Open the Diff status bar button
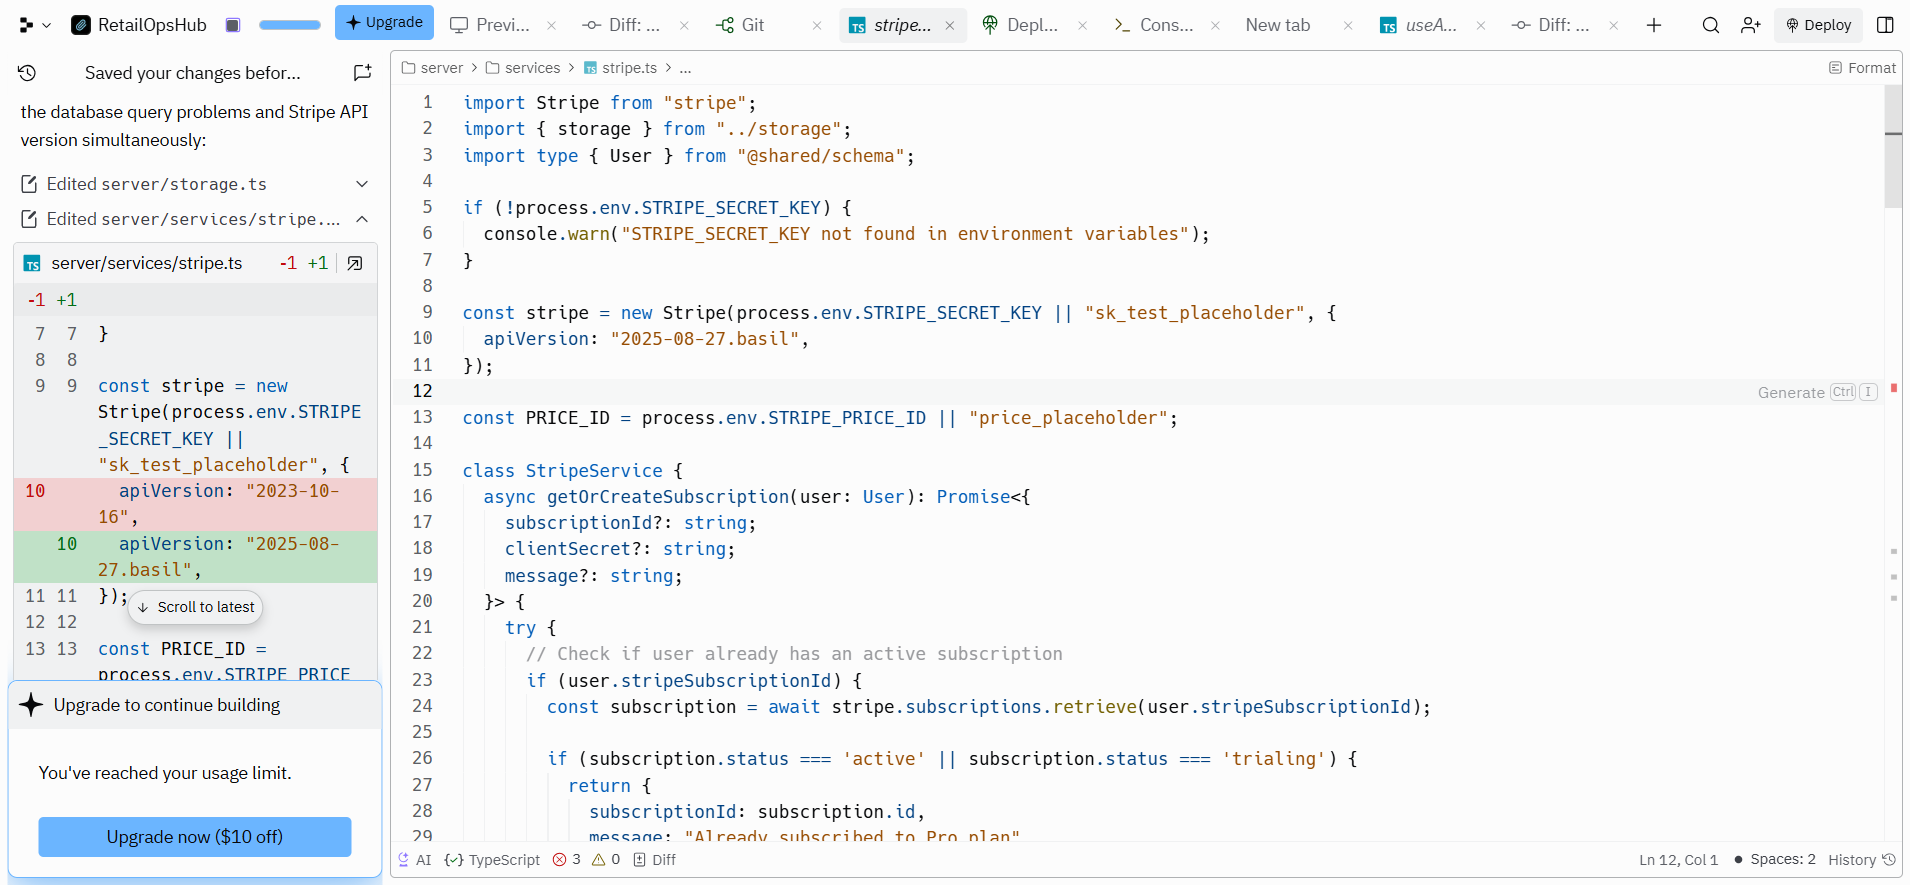Viewport: 1910px width, 885px height. tap(655, 860)
